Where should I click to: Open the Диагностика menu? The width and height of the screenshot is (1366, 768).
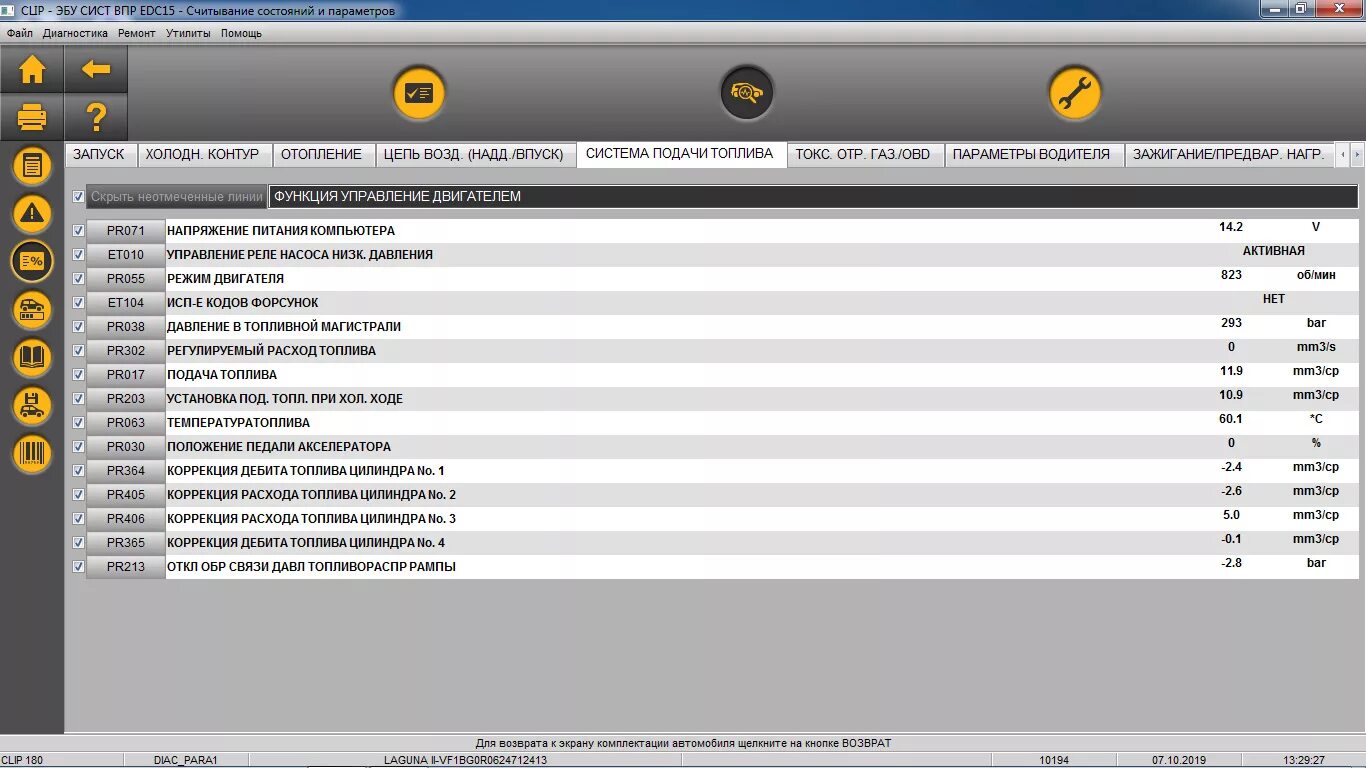tap(75, 33)
